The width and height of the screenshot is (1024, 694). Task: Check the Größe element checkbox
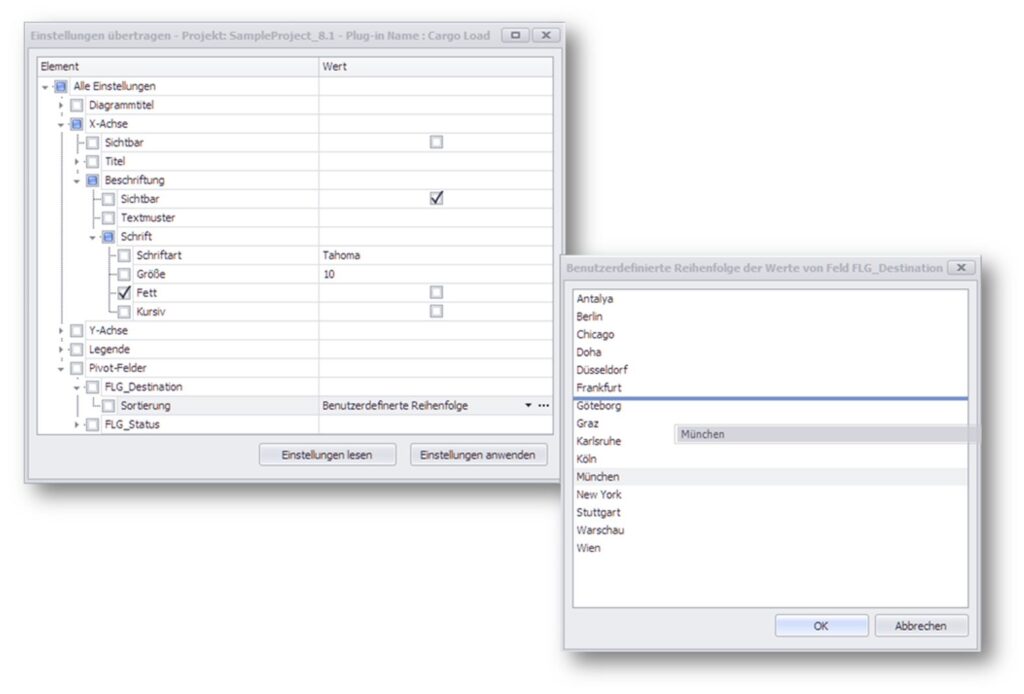[124, 274]
